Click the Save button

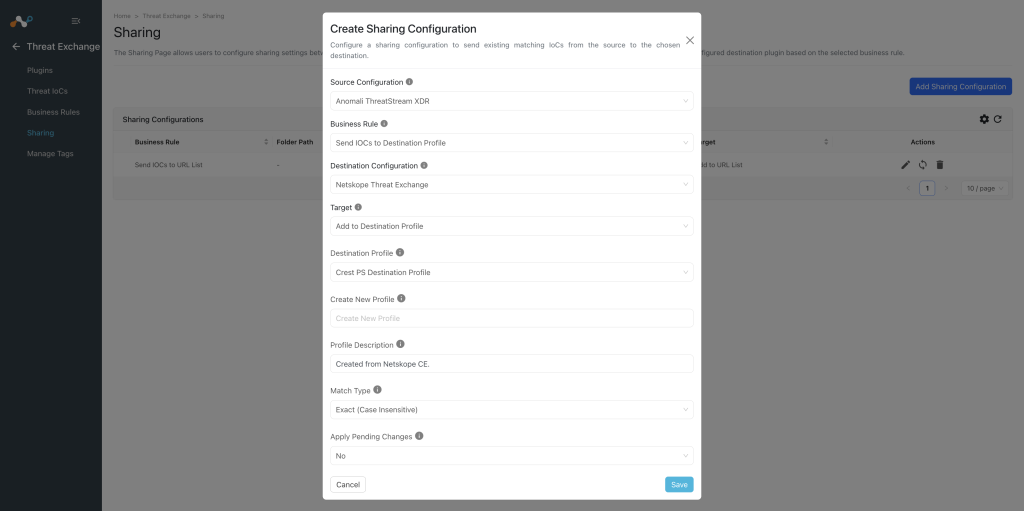[x=679, y=484]
